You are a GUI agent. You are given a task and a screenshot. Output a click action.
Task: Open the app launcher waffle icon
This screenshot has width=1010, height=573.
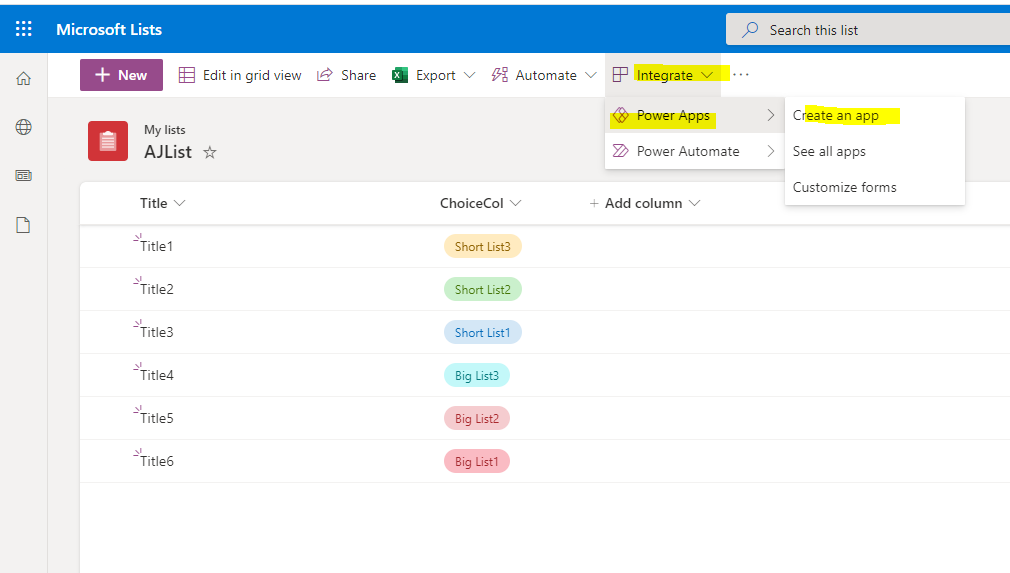click(x=23, y=29)
